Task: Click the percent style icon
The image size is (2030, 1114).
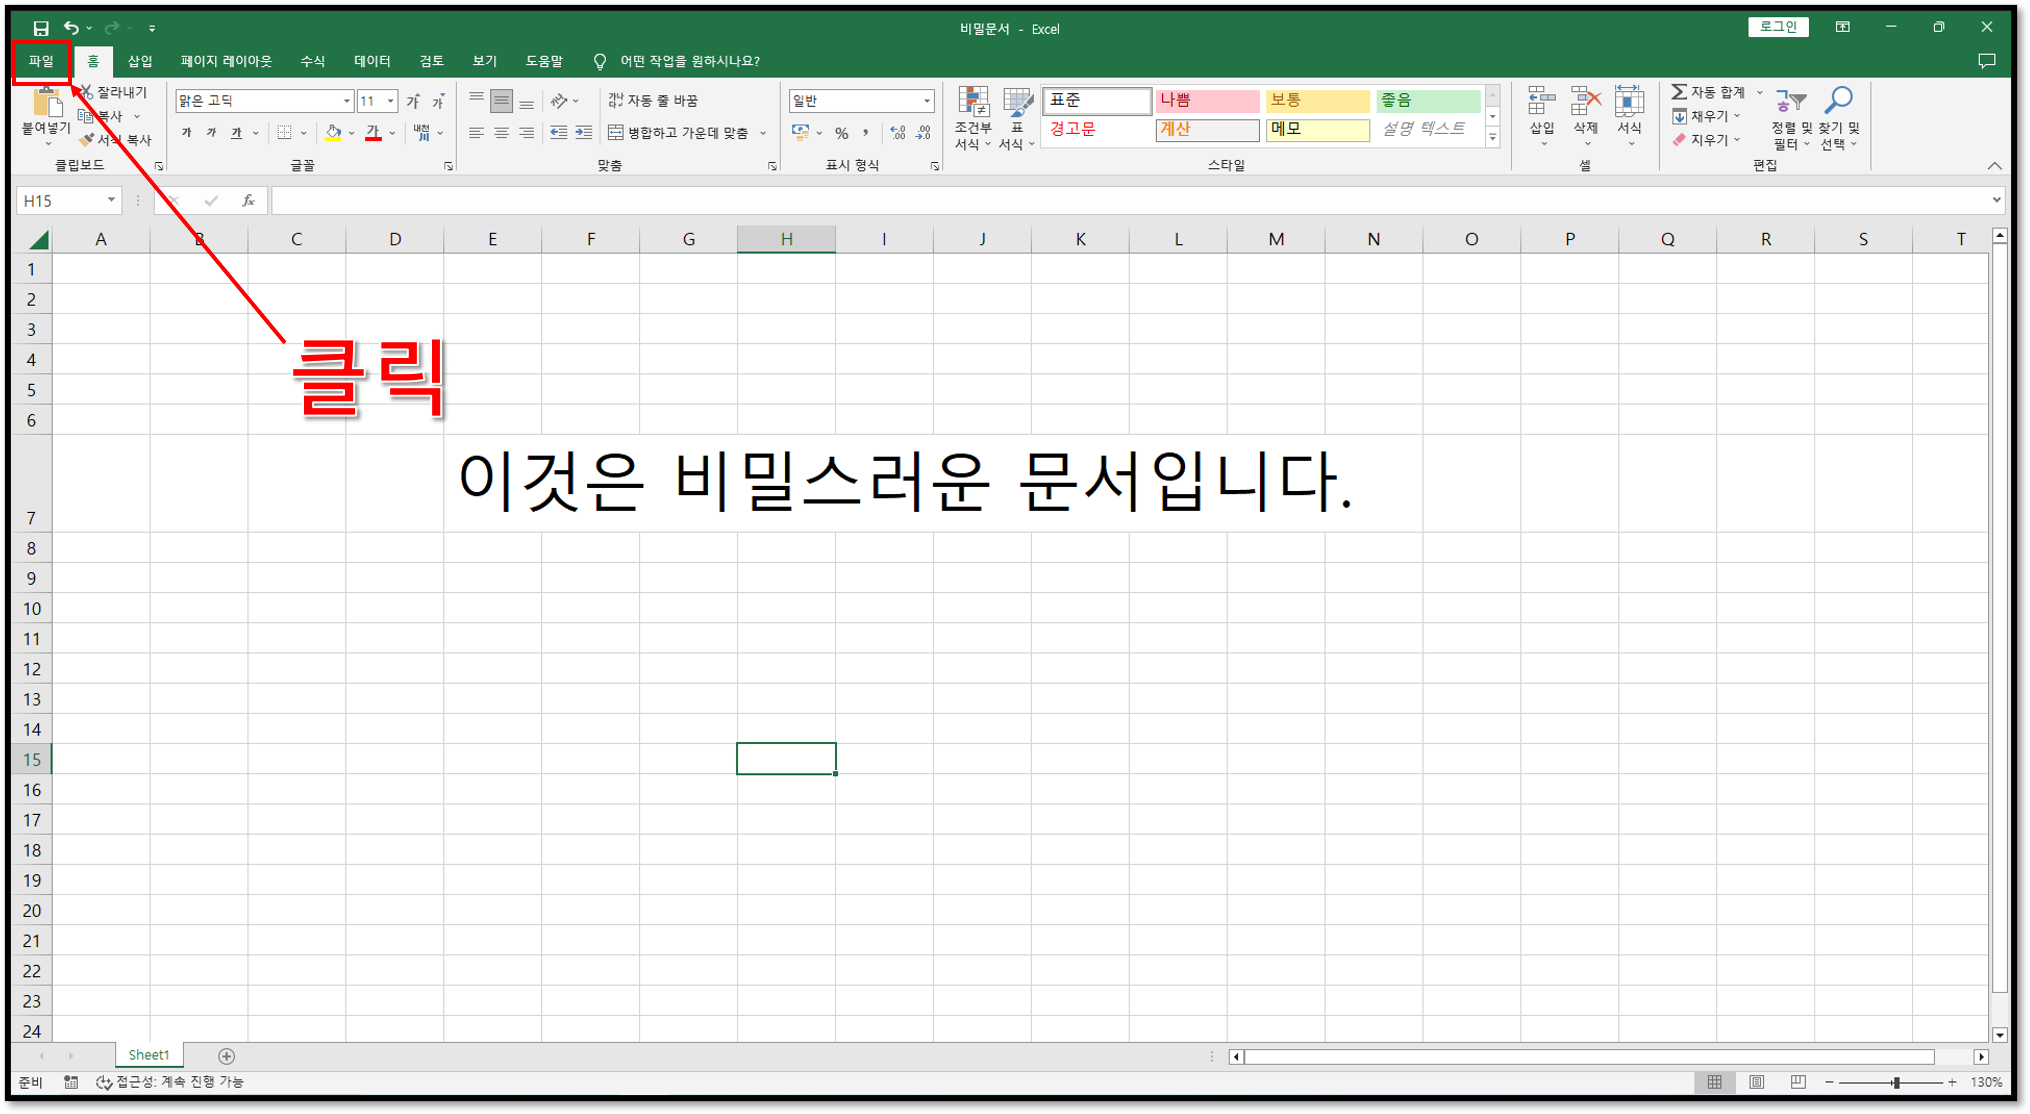Action: pos(841,132)
